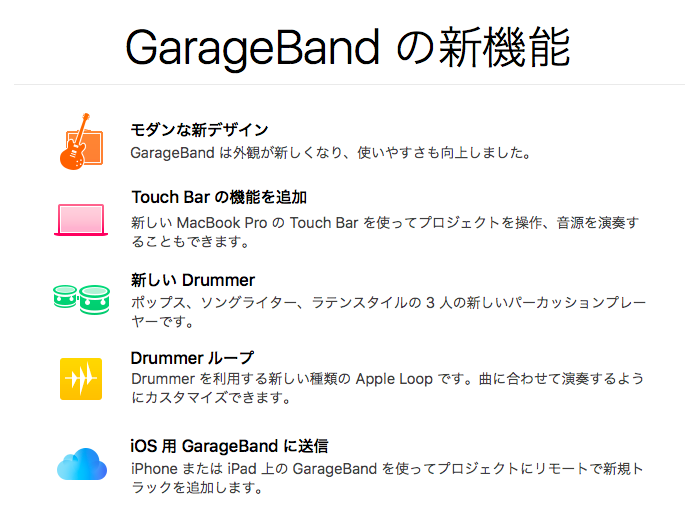Image resolution: width=696 pixels, height=515 pixels.
Task: Select the iOS 用 GarageBand に送信 heading
Action: (x=229, y=446)
